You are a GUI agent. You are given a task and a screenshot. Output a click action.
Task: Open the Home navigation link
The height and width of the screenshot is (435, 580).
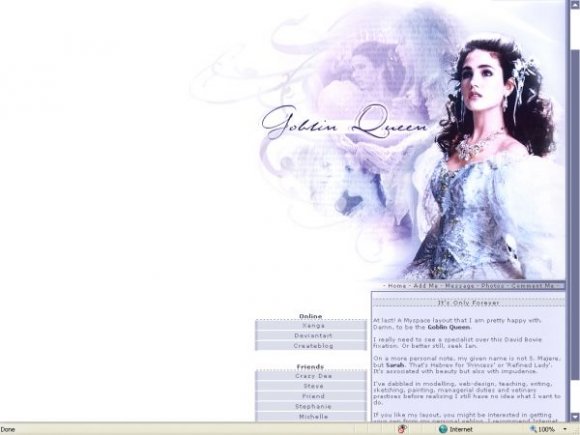[x=397, y=286]
